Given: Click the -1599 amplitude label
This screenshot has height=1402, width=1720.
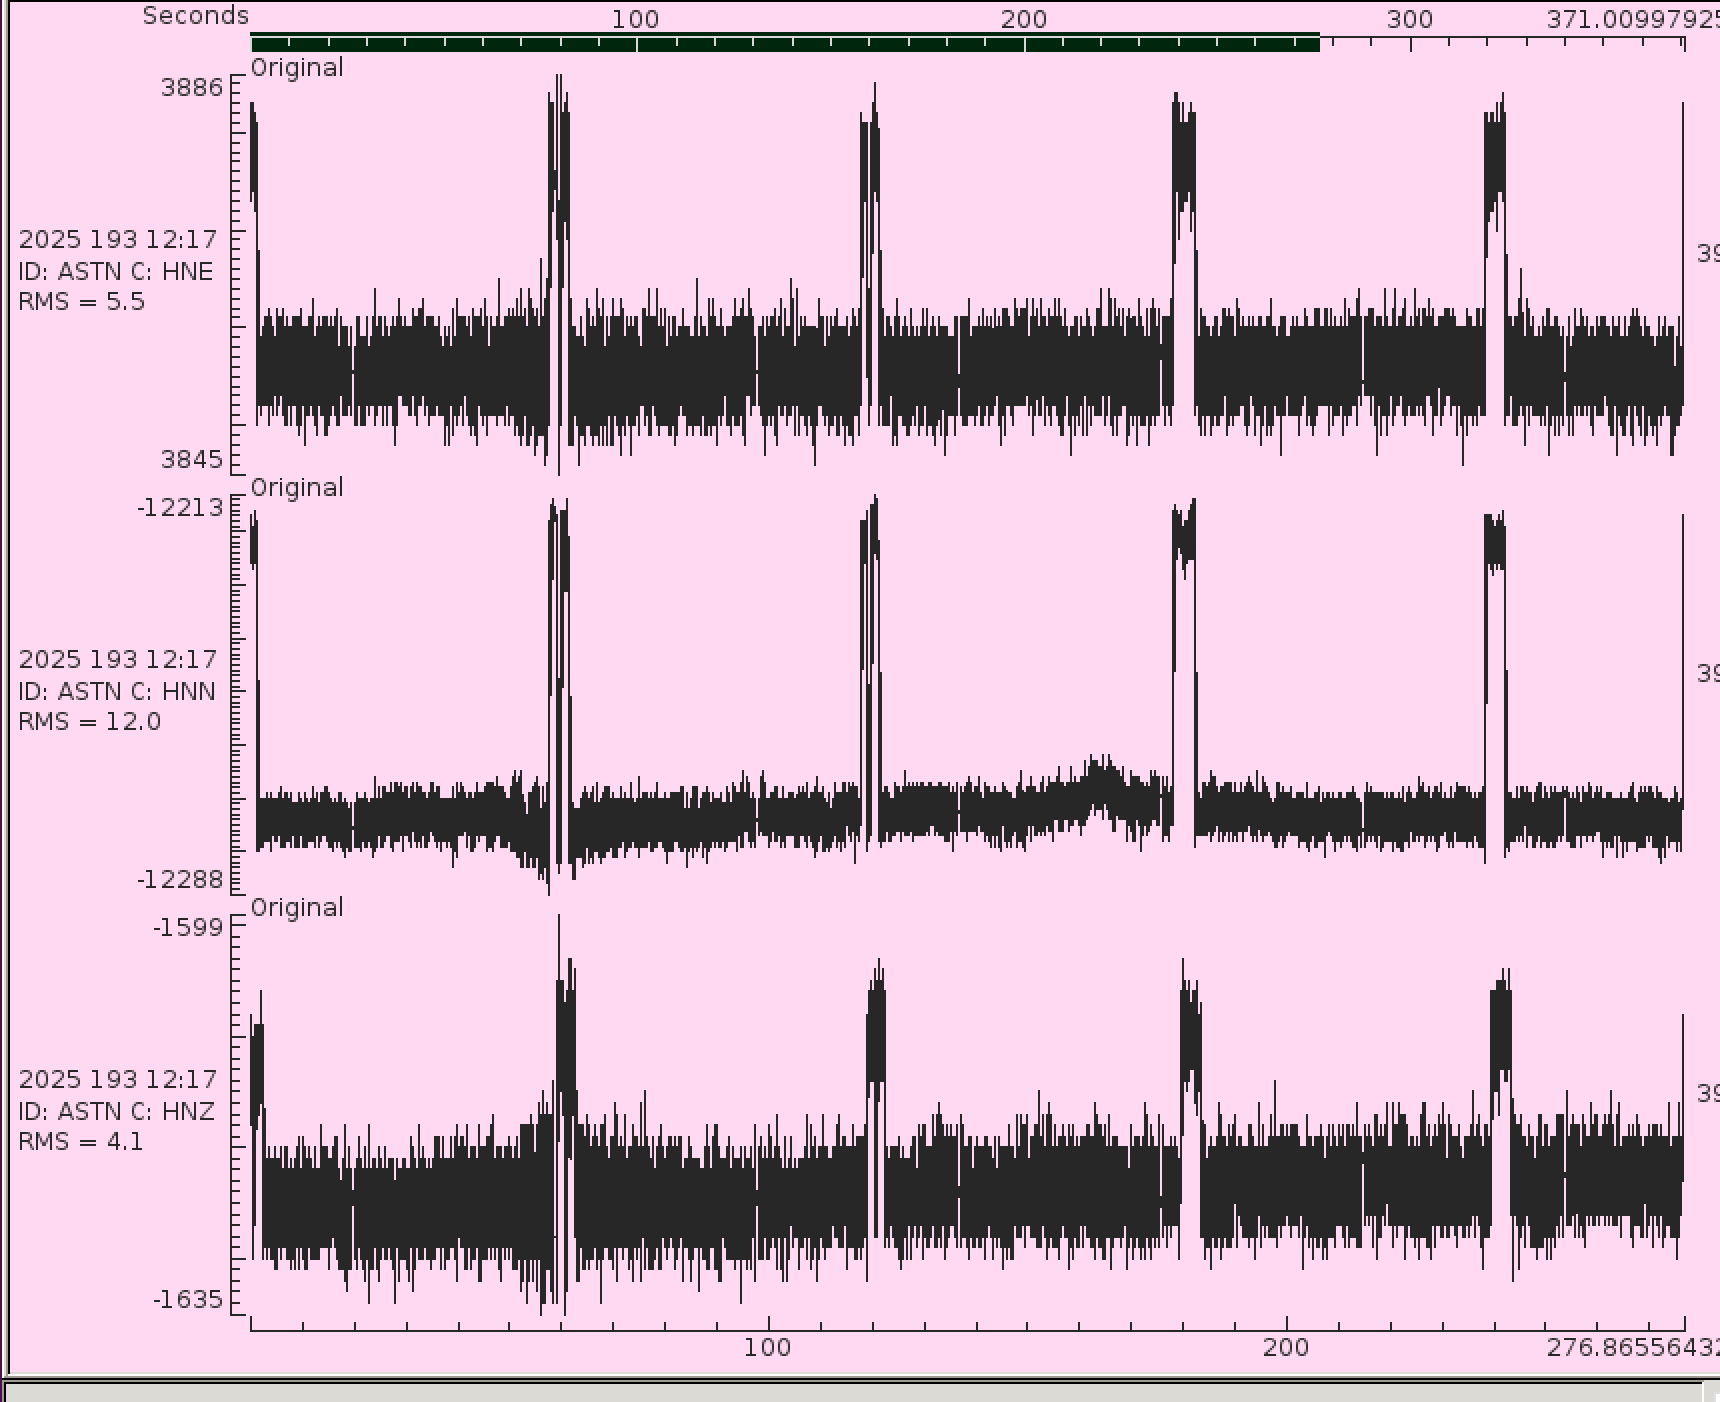Looking at the screenshot, I should 188,927.
